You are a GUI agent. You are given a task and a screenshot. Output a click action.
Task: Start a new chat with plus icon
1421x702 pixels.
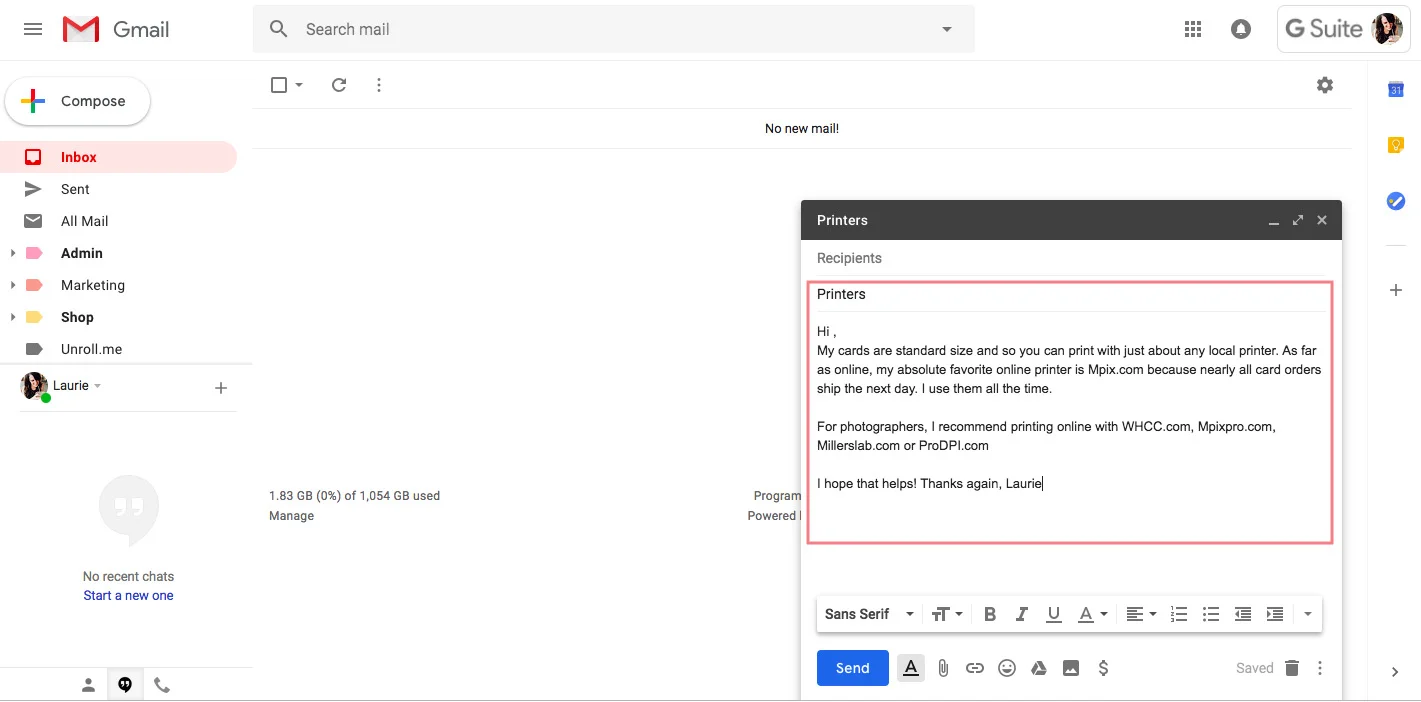[x=221, y=388]
